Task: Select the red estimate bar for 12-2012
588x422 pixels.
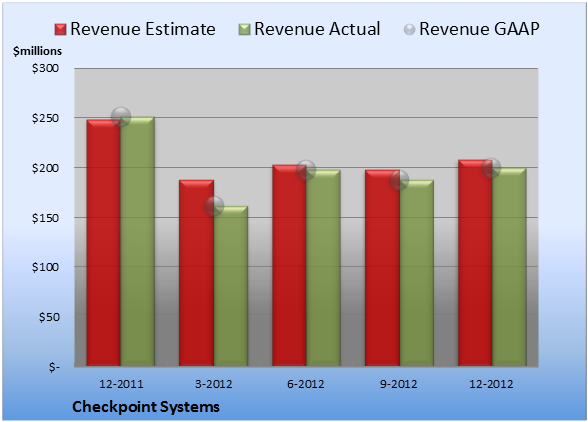Action: click(475, 263)
